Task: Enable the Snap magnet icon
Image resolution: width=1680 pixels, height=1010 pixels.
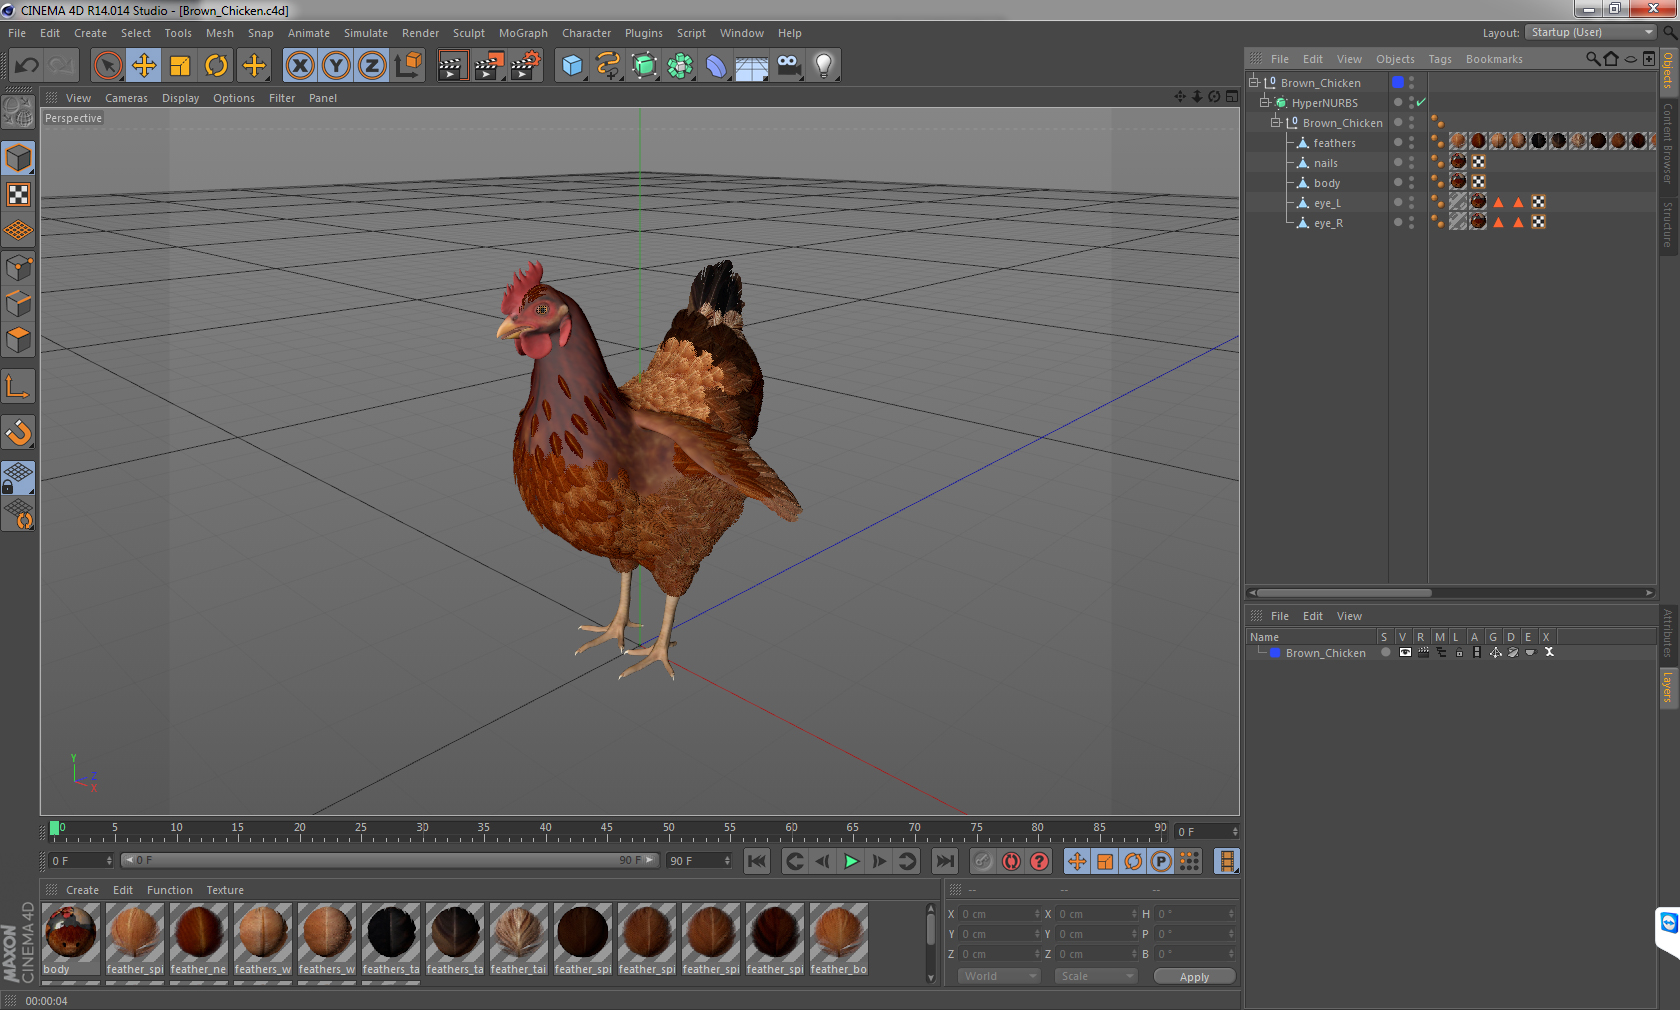Action: [x=19, y=432]
